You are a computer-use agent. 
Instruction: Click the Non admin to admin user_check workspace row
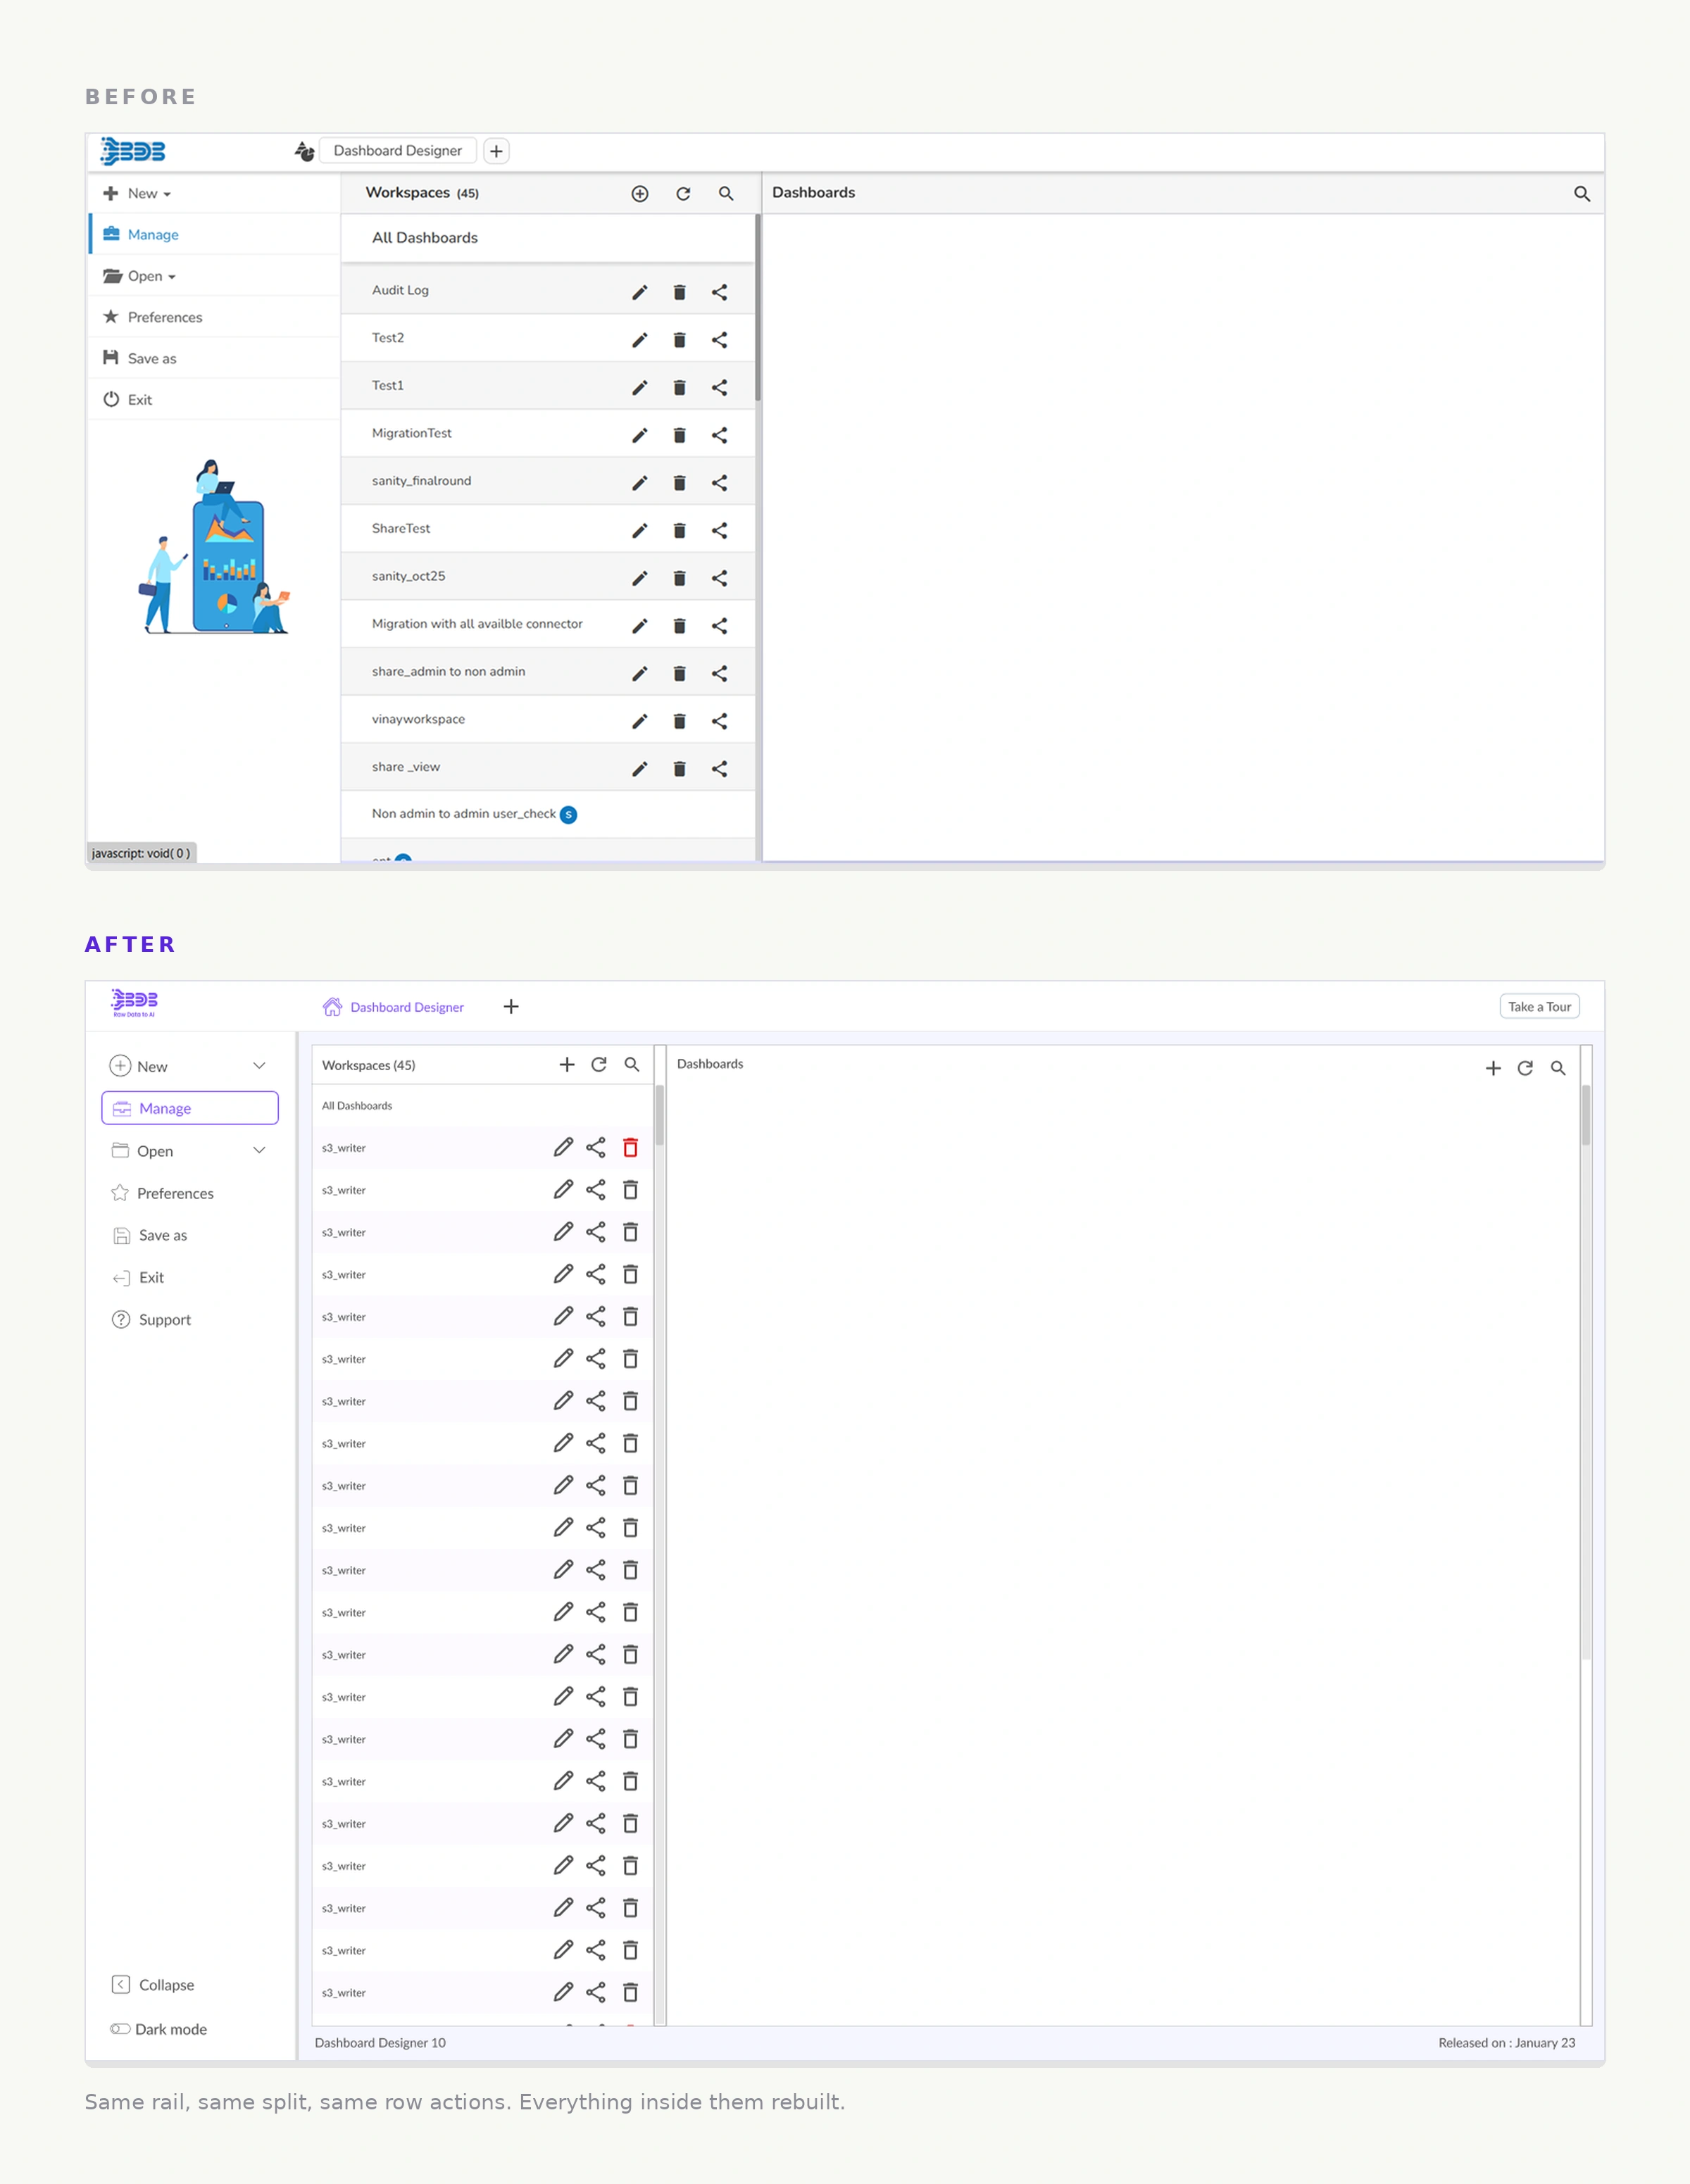547,814
